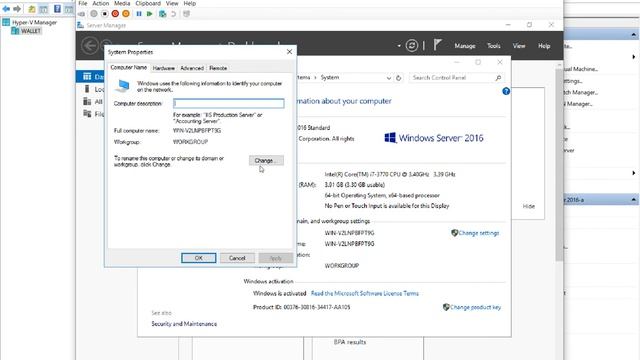Click the red Shut Down toolbar icon

tap(115, 14)
